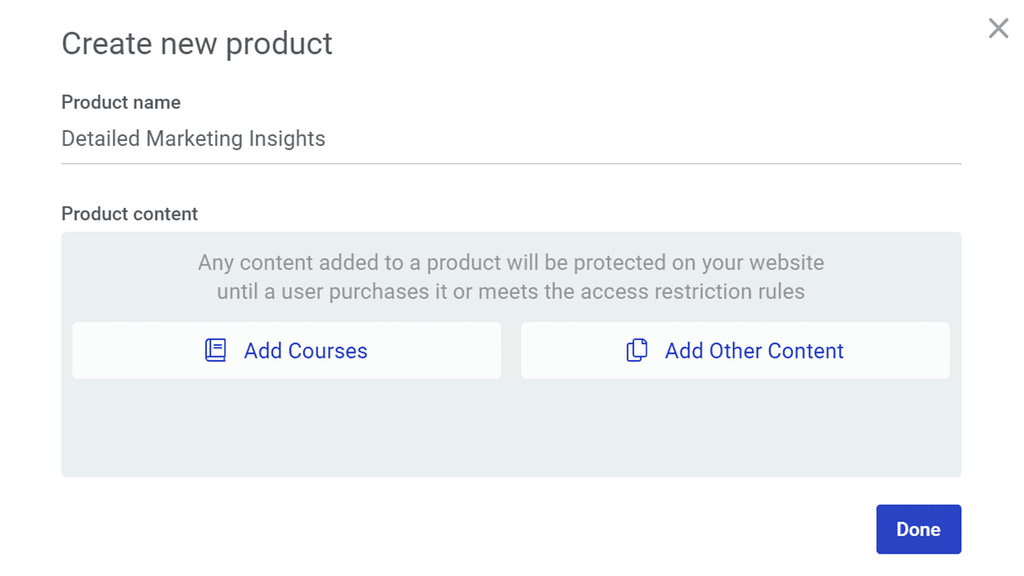Click the book icon beside Add Courses

[216, 350]
